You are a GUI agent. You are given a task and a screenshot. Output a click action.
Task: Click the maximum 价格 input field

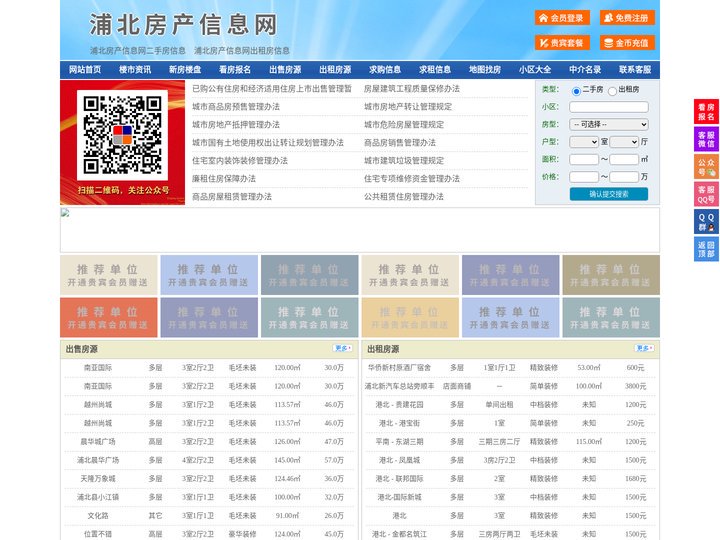624,177
